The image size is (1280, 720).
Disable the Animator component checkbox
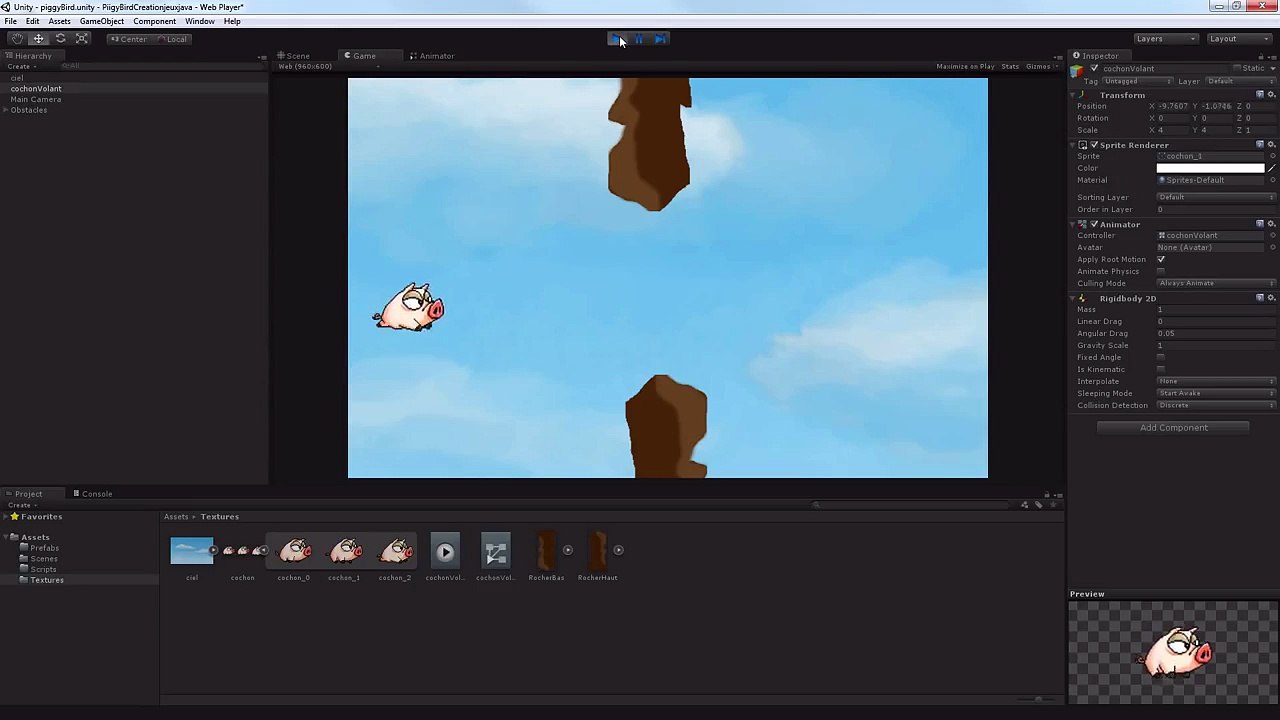[x=1094, y=224]
